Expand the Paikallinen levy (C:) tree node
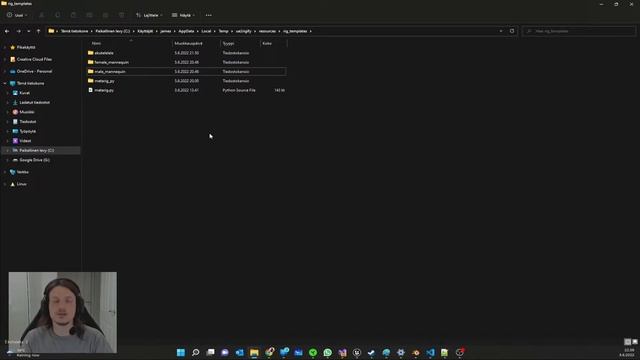The image size is (640, 360). coord(7,150)
